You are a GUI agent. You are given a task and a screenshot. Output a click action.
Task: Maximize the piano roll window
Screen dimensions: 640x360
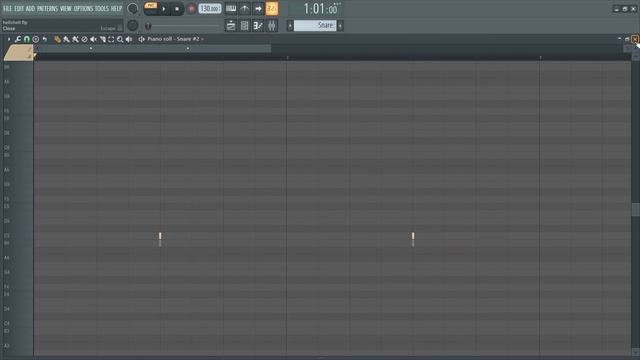627,39
